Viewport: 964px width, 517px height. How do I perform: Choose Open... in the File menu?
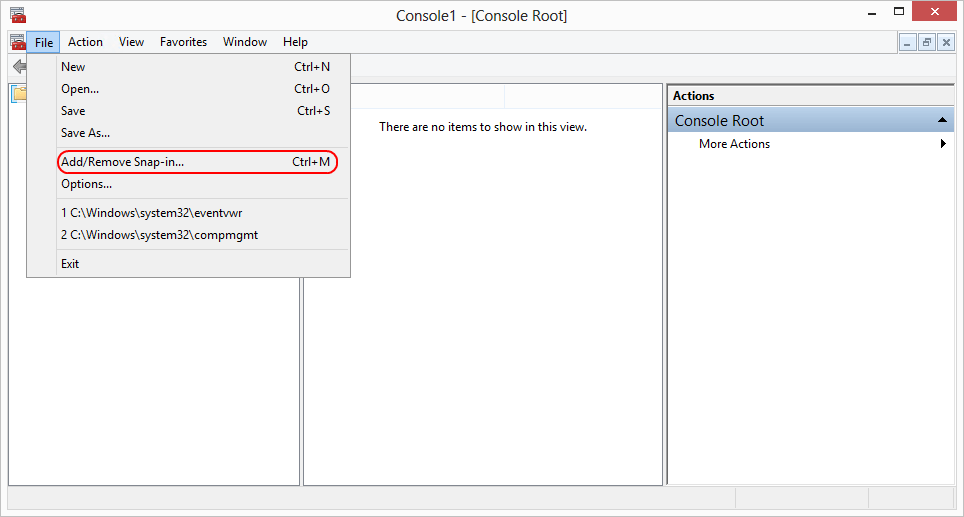[x=80, y=89]
